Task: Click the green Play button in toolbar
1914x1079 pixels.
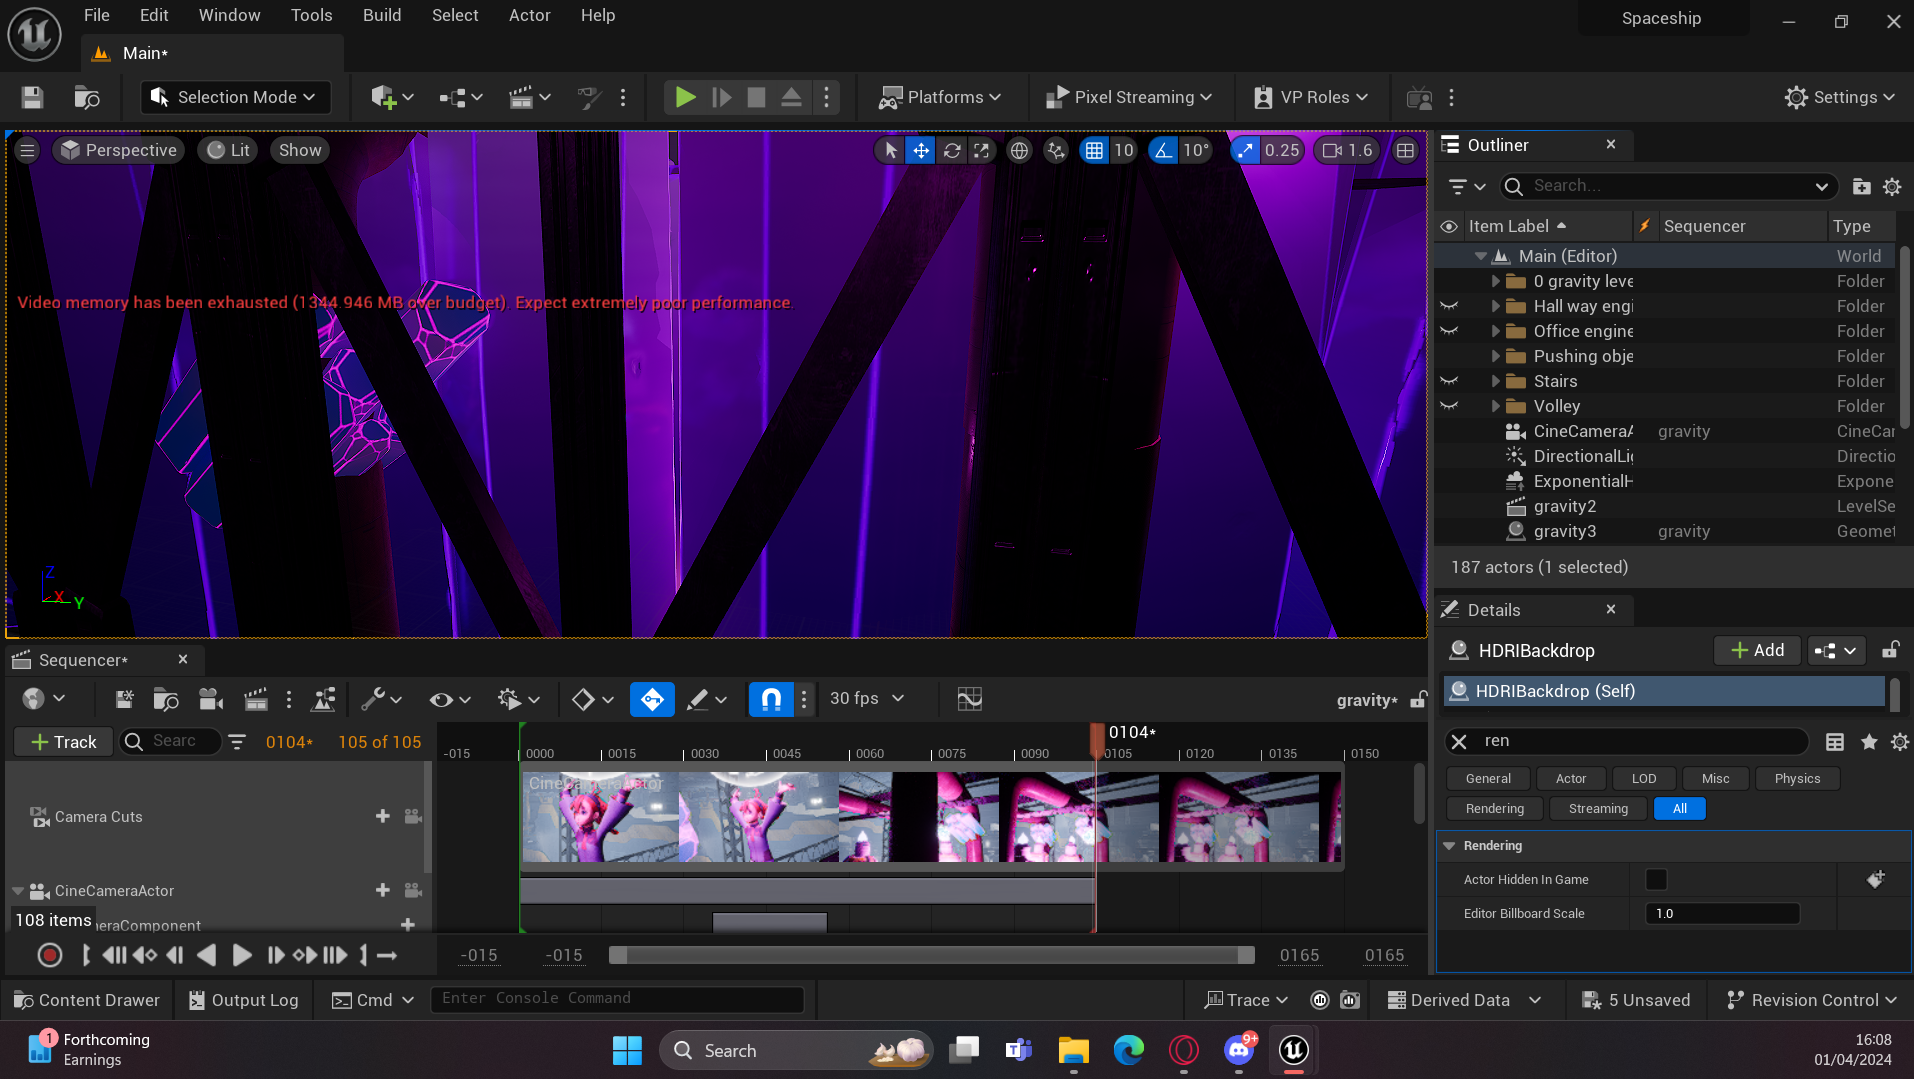Action: coord(685,97)
